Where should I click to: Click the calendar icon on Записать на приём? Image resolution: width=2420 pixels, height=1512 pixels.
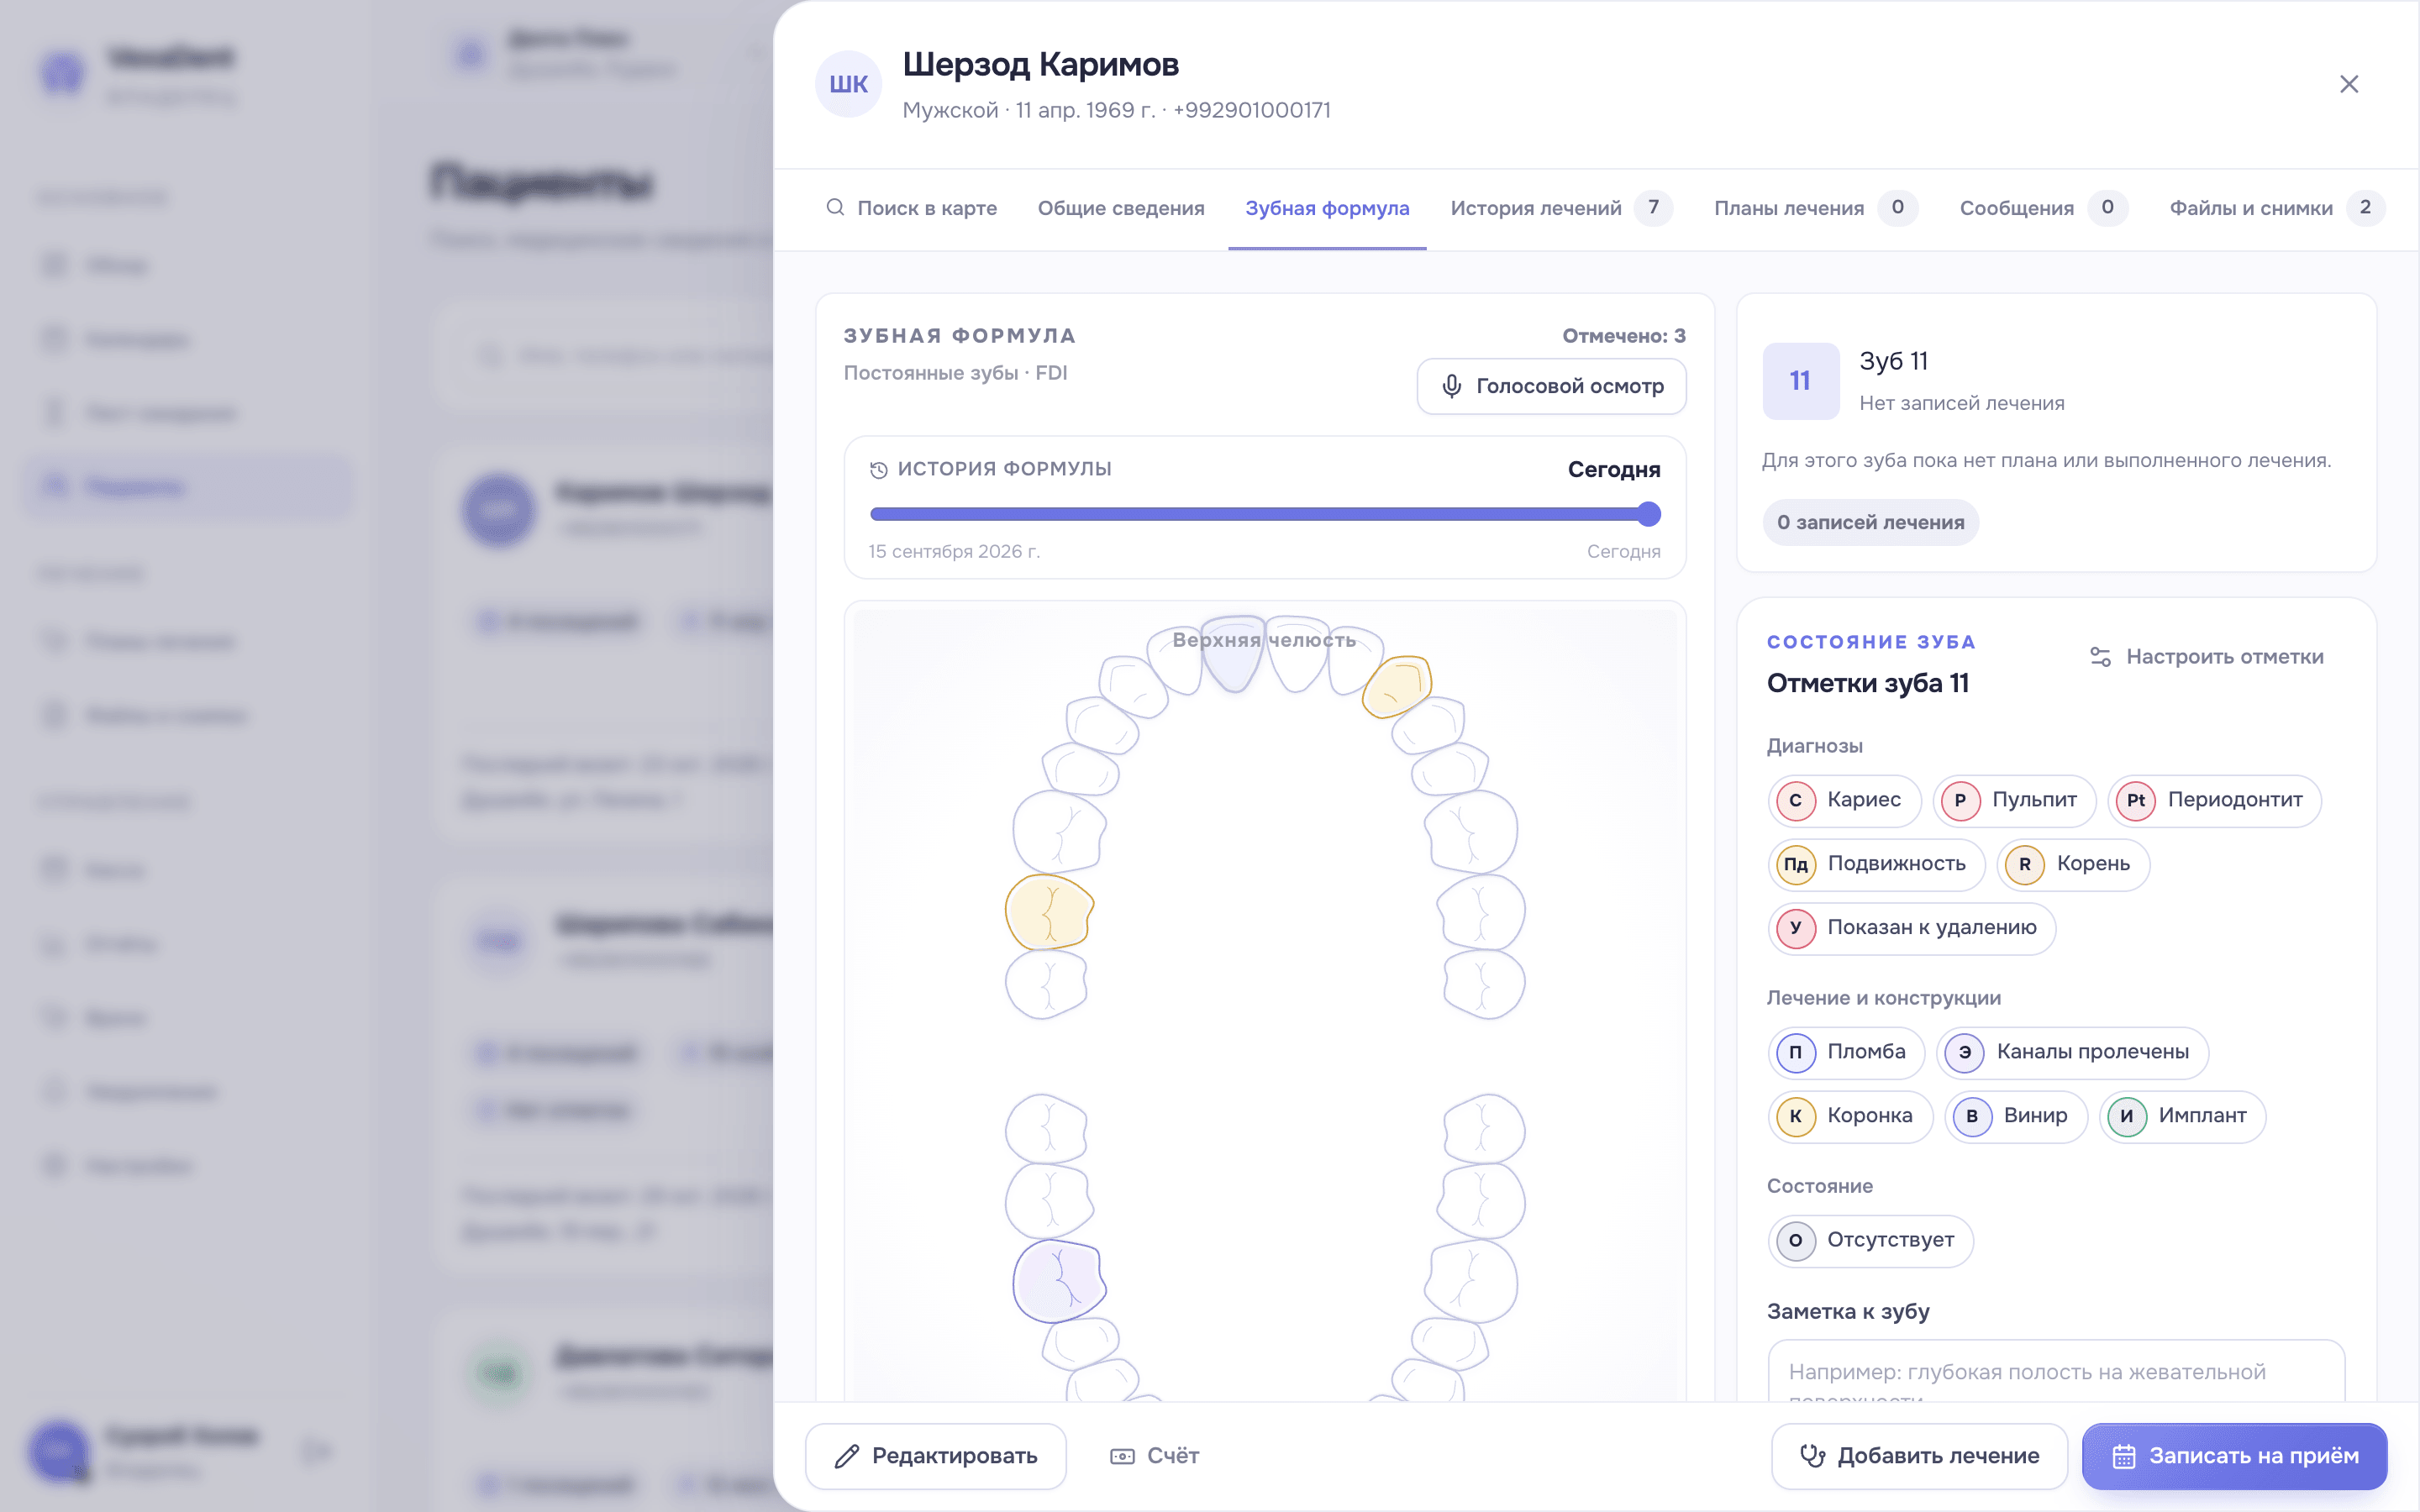[x=2124, y=1456]
